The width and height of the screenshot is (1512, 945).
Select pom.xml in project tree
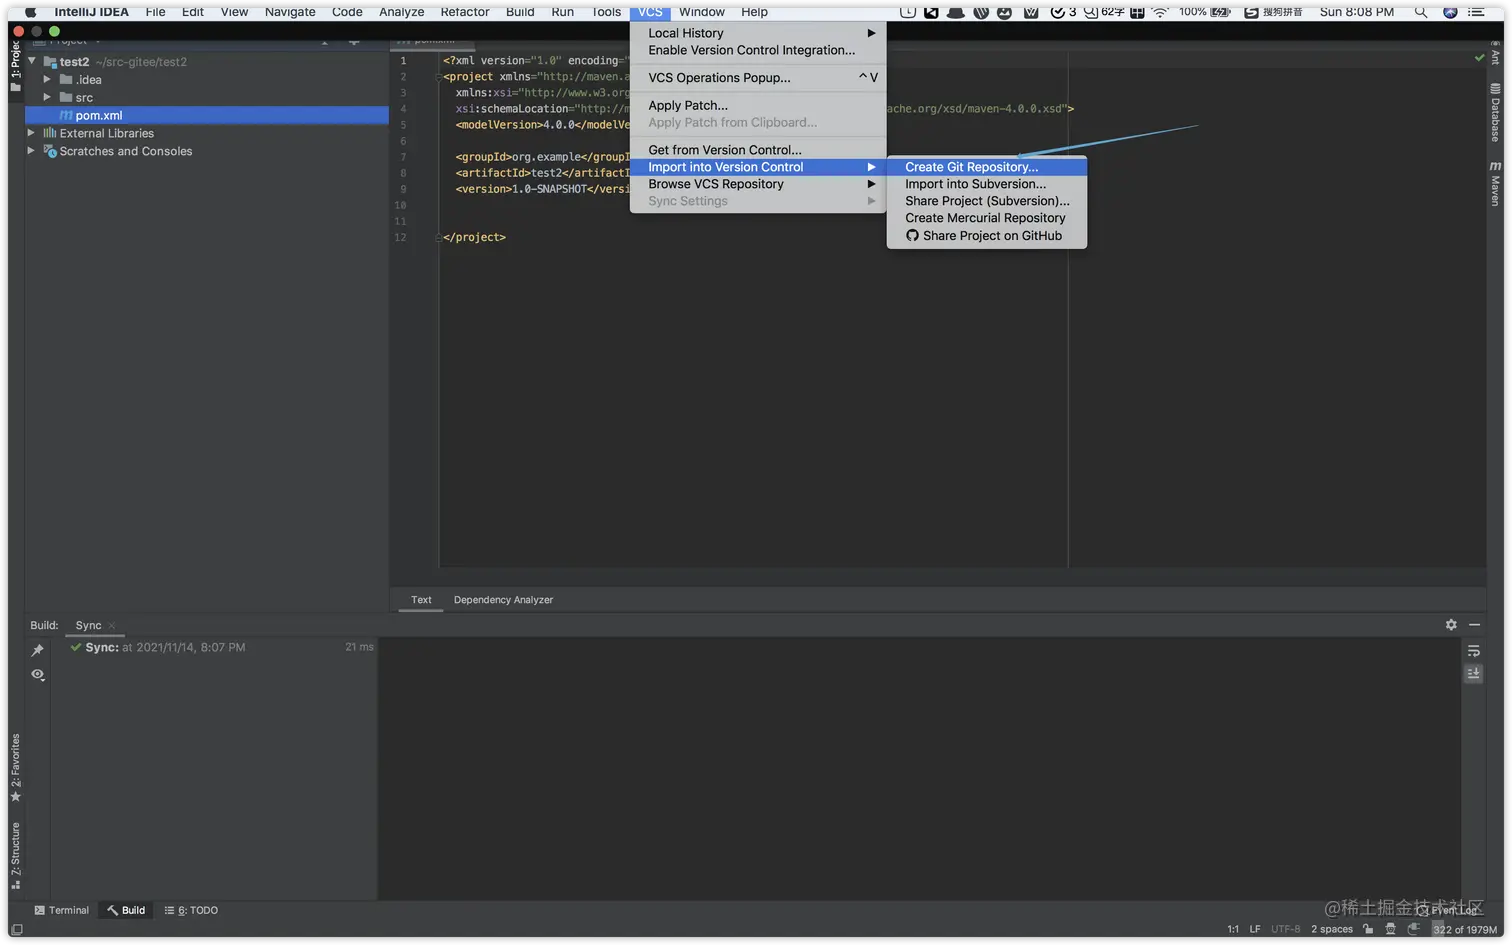tap(207, 115)
